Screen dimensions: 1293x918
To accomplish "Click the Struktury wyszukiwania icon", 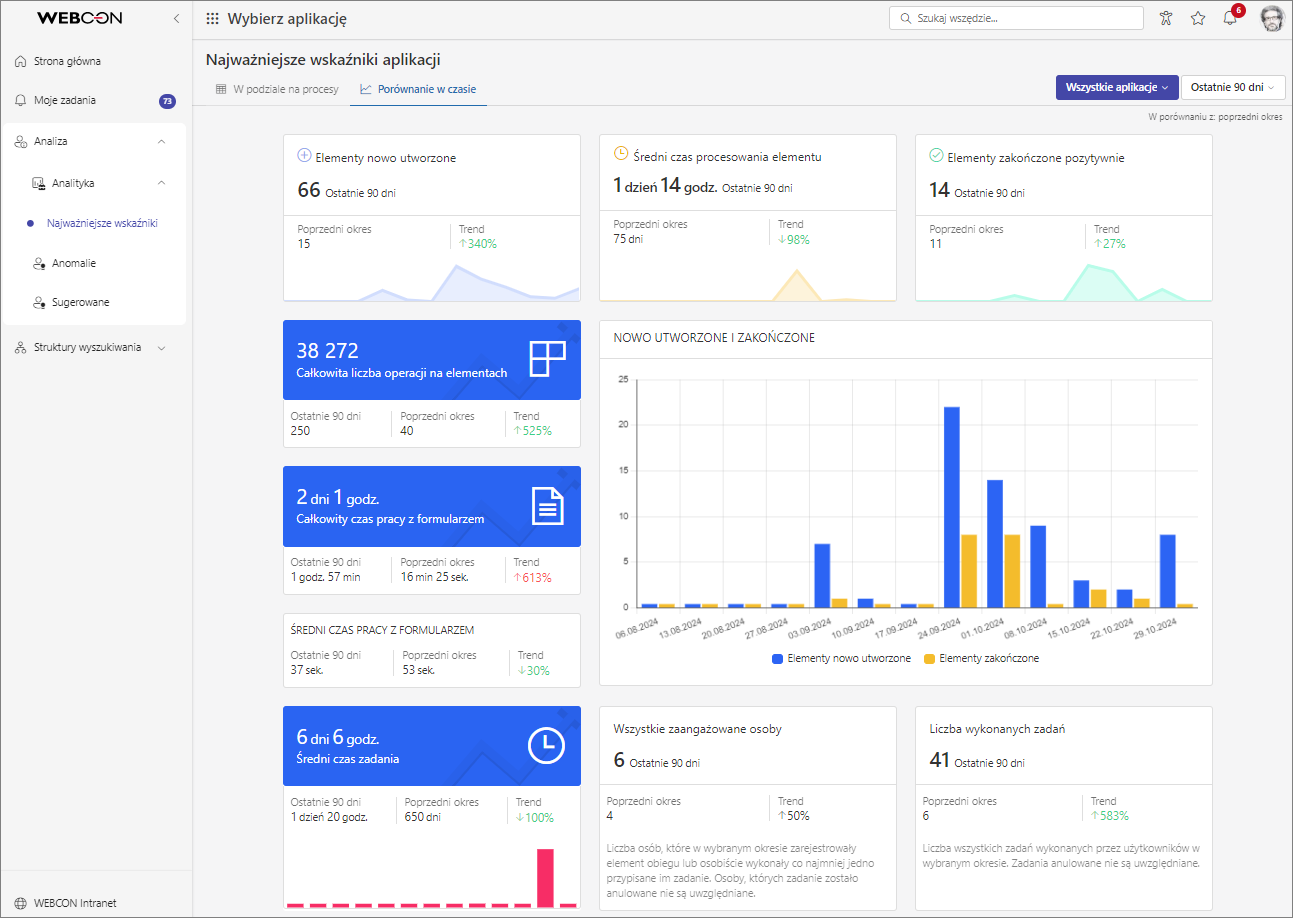I will coord(21,347).
